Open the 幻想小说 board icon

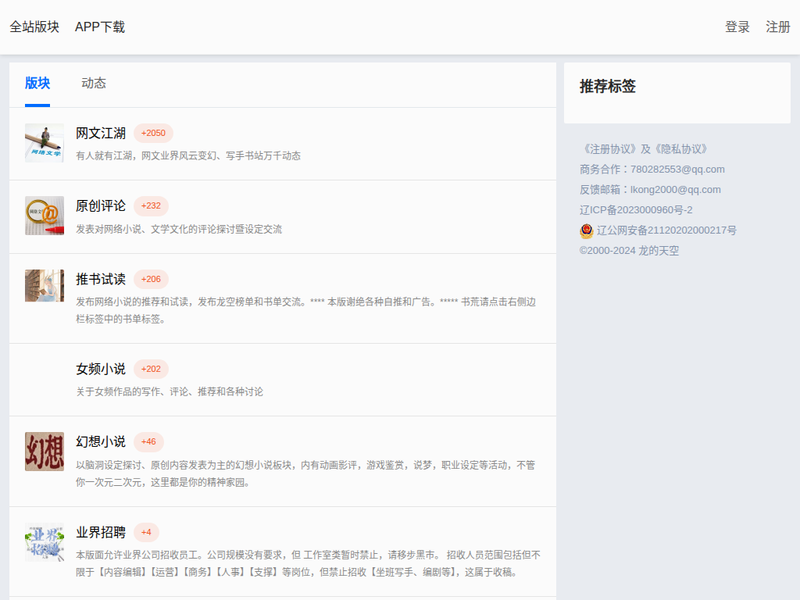click(x=44, y=451)
